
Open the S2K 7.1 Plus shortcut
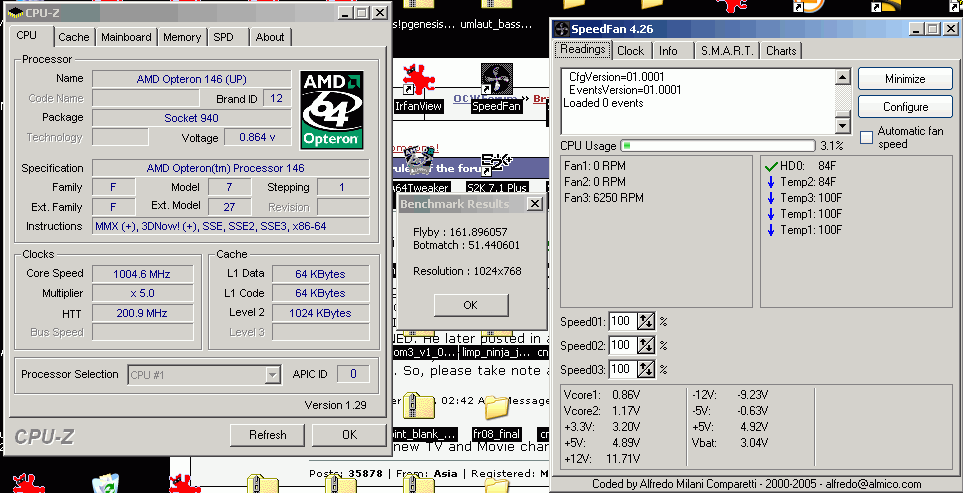496,165
